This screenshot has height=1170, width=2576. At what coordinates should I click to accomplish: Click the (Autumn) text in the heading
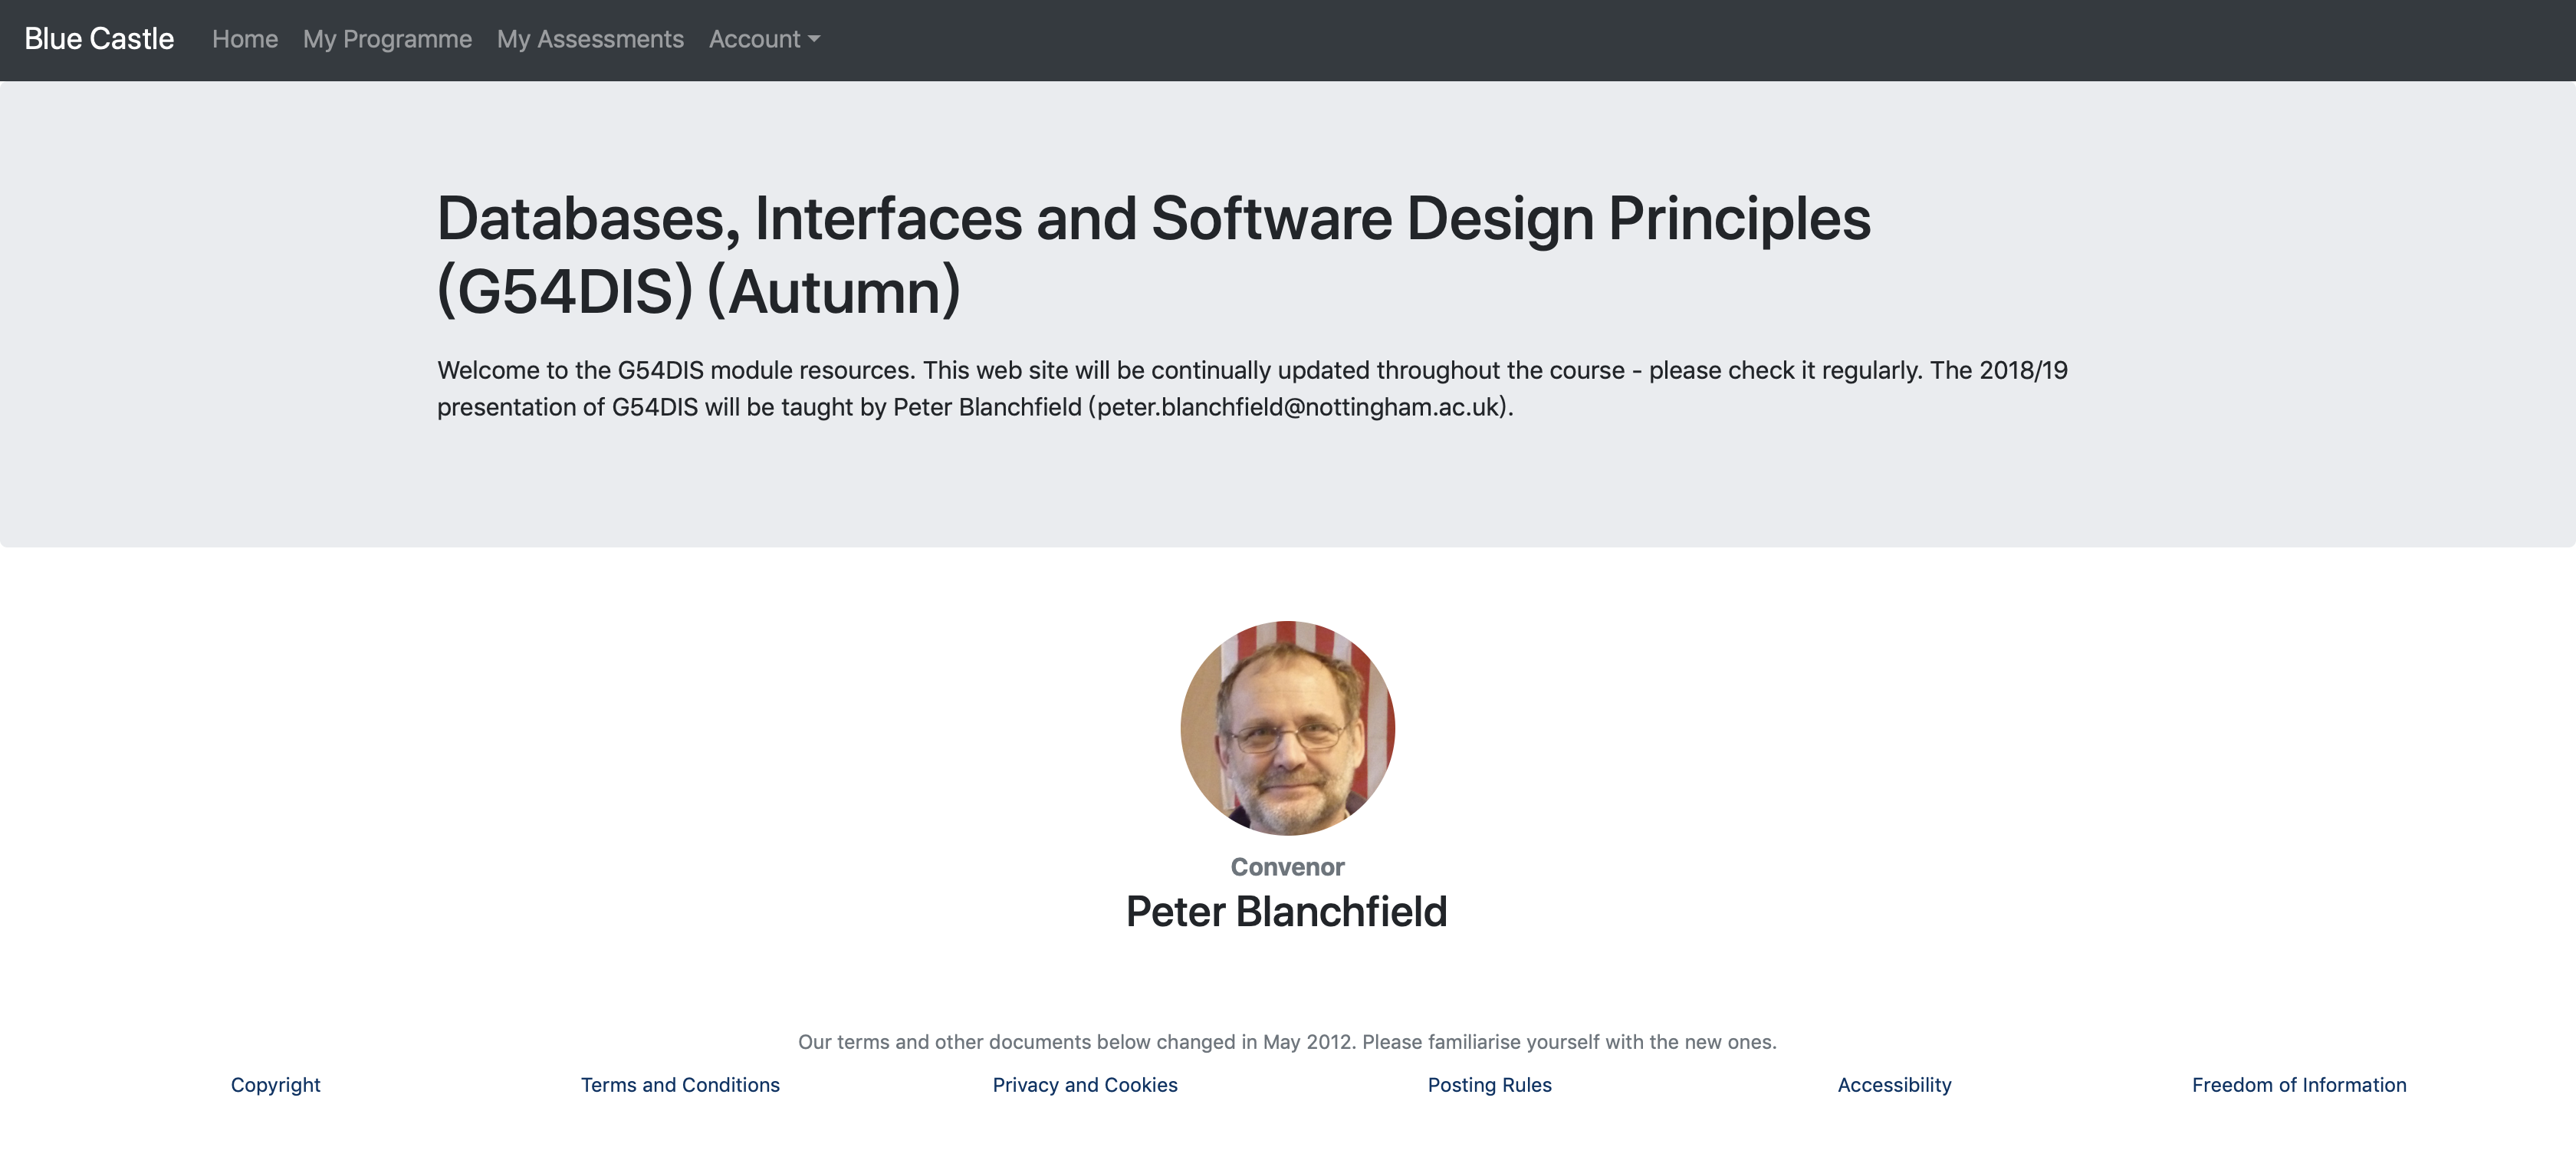(x=833, y=292)
